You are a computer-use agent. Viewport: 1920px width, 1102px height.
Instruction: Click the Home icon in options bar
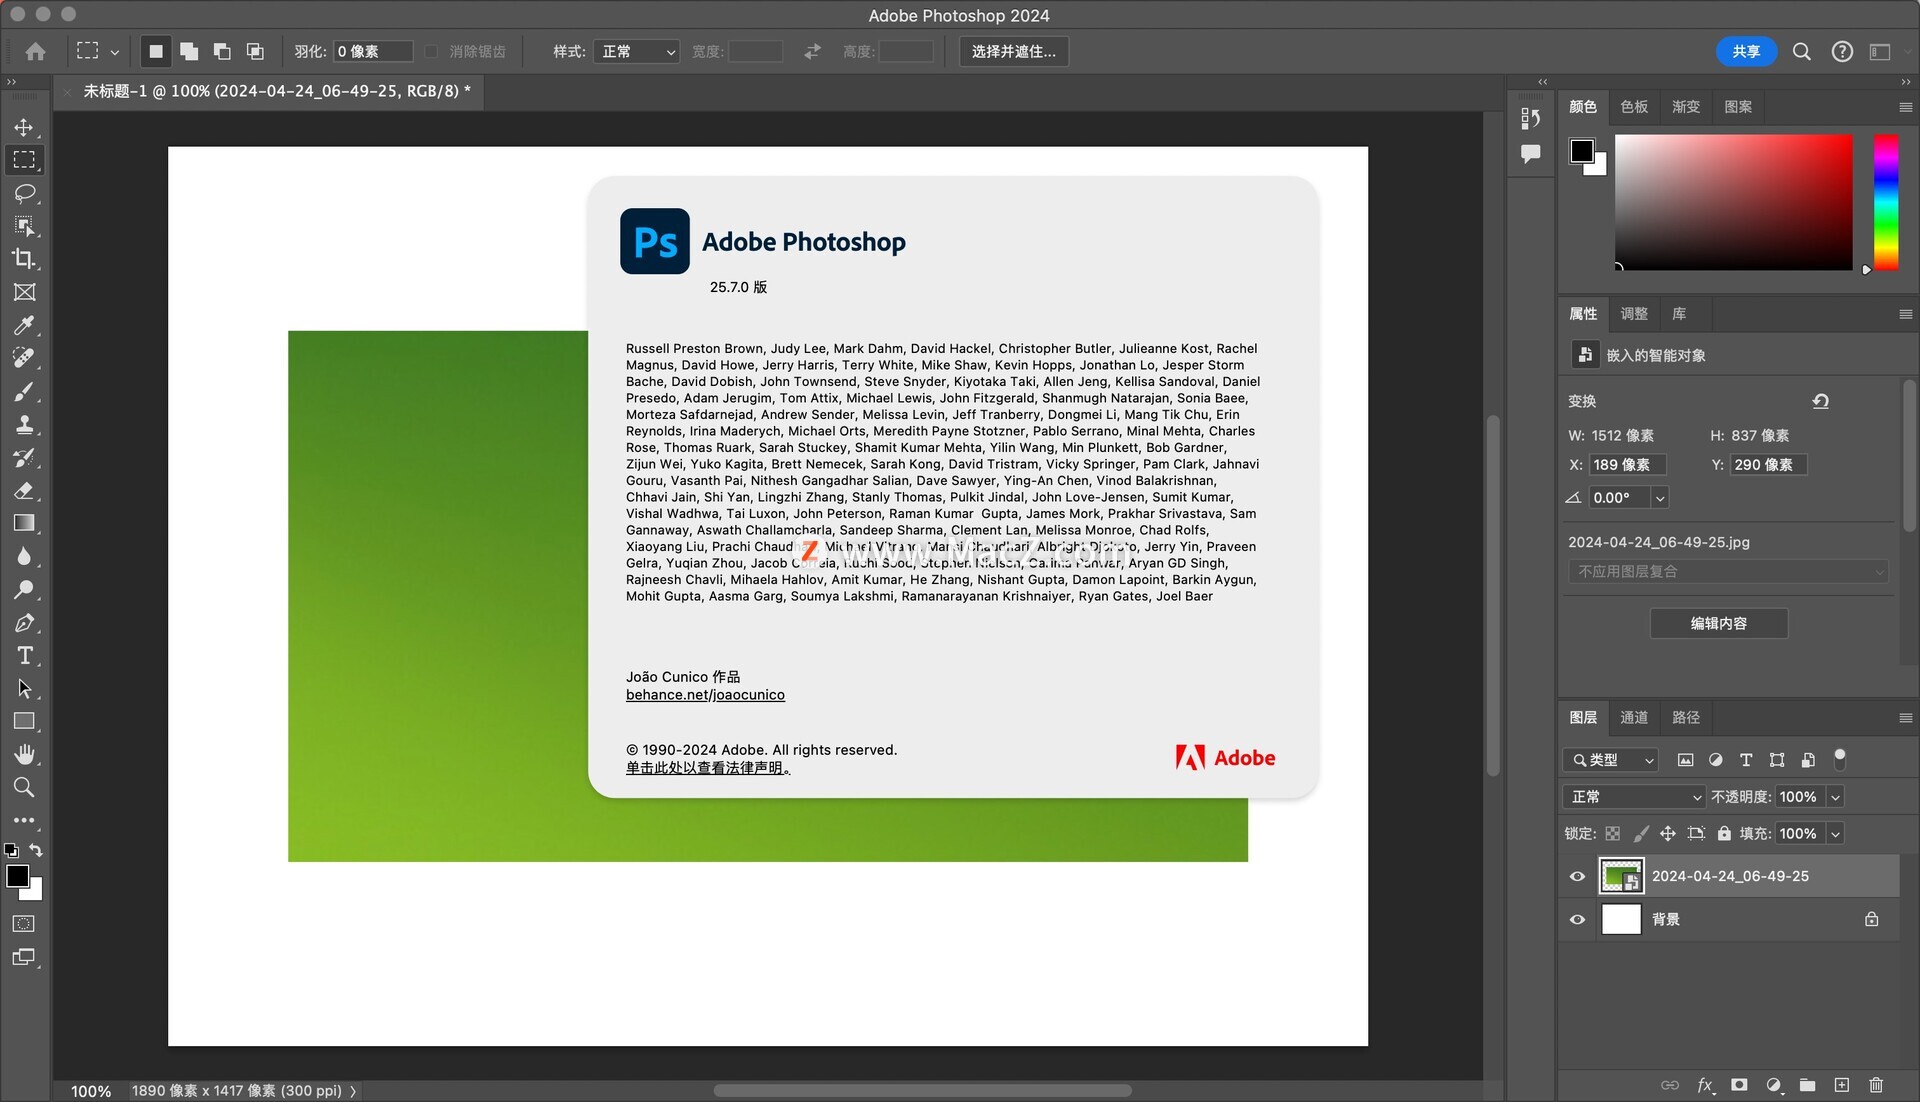coord(35,51)
